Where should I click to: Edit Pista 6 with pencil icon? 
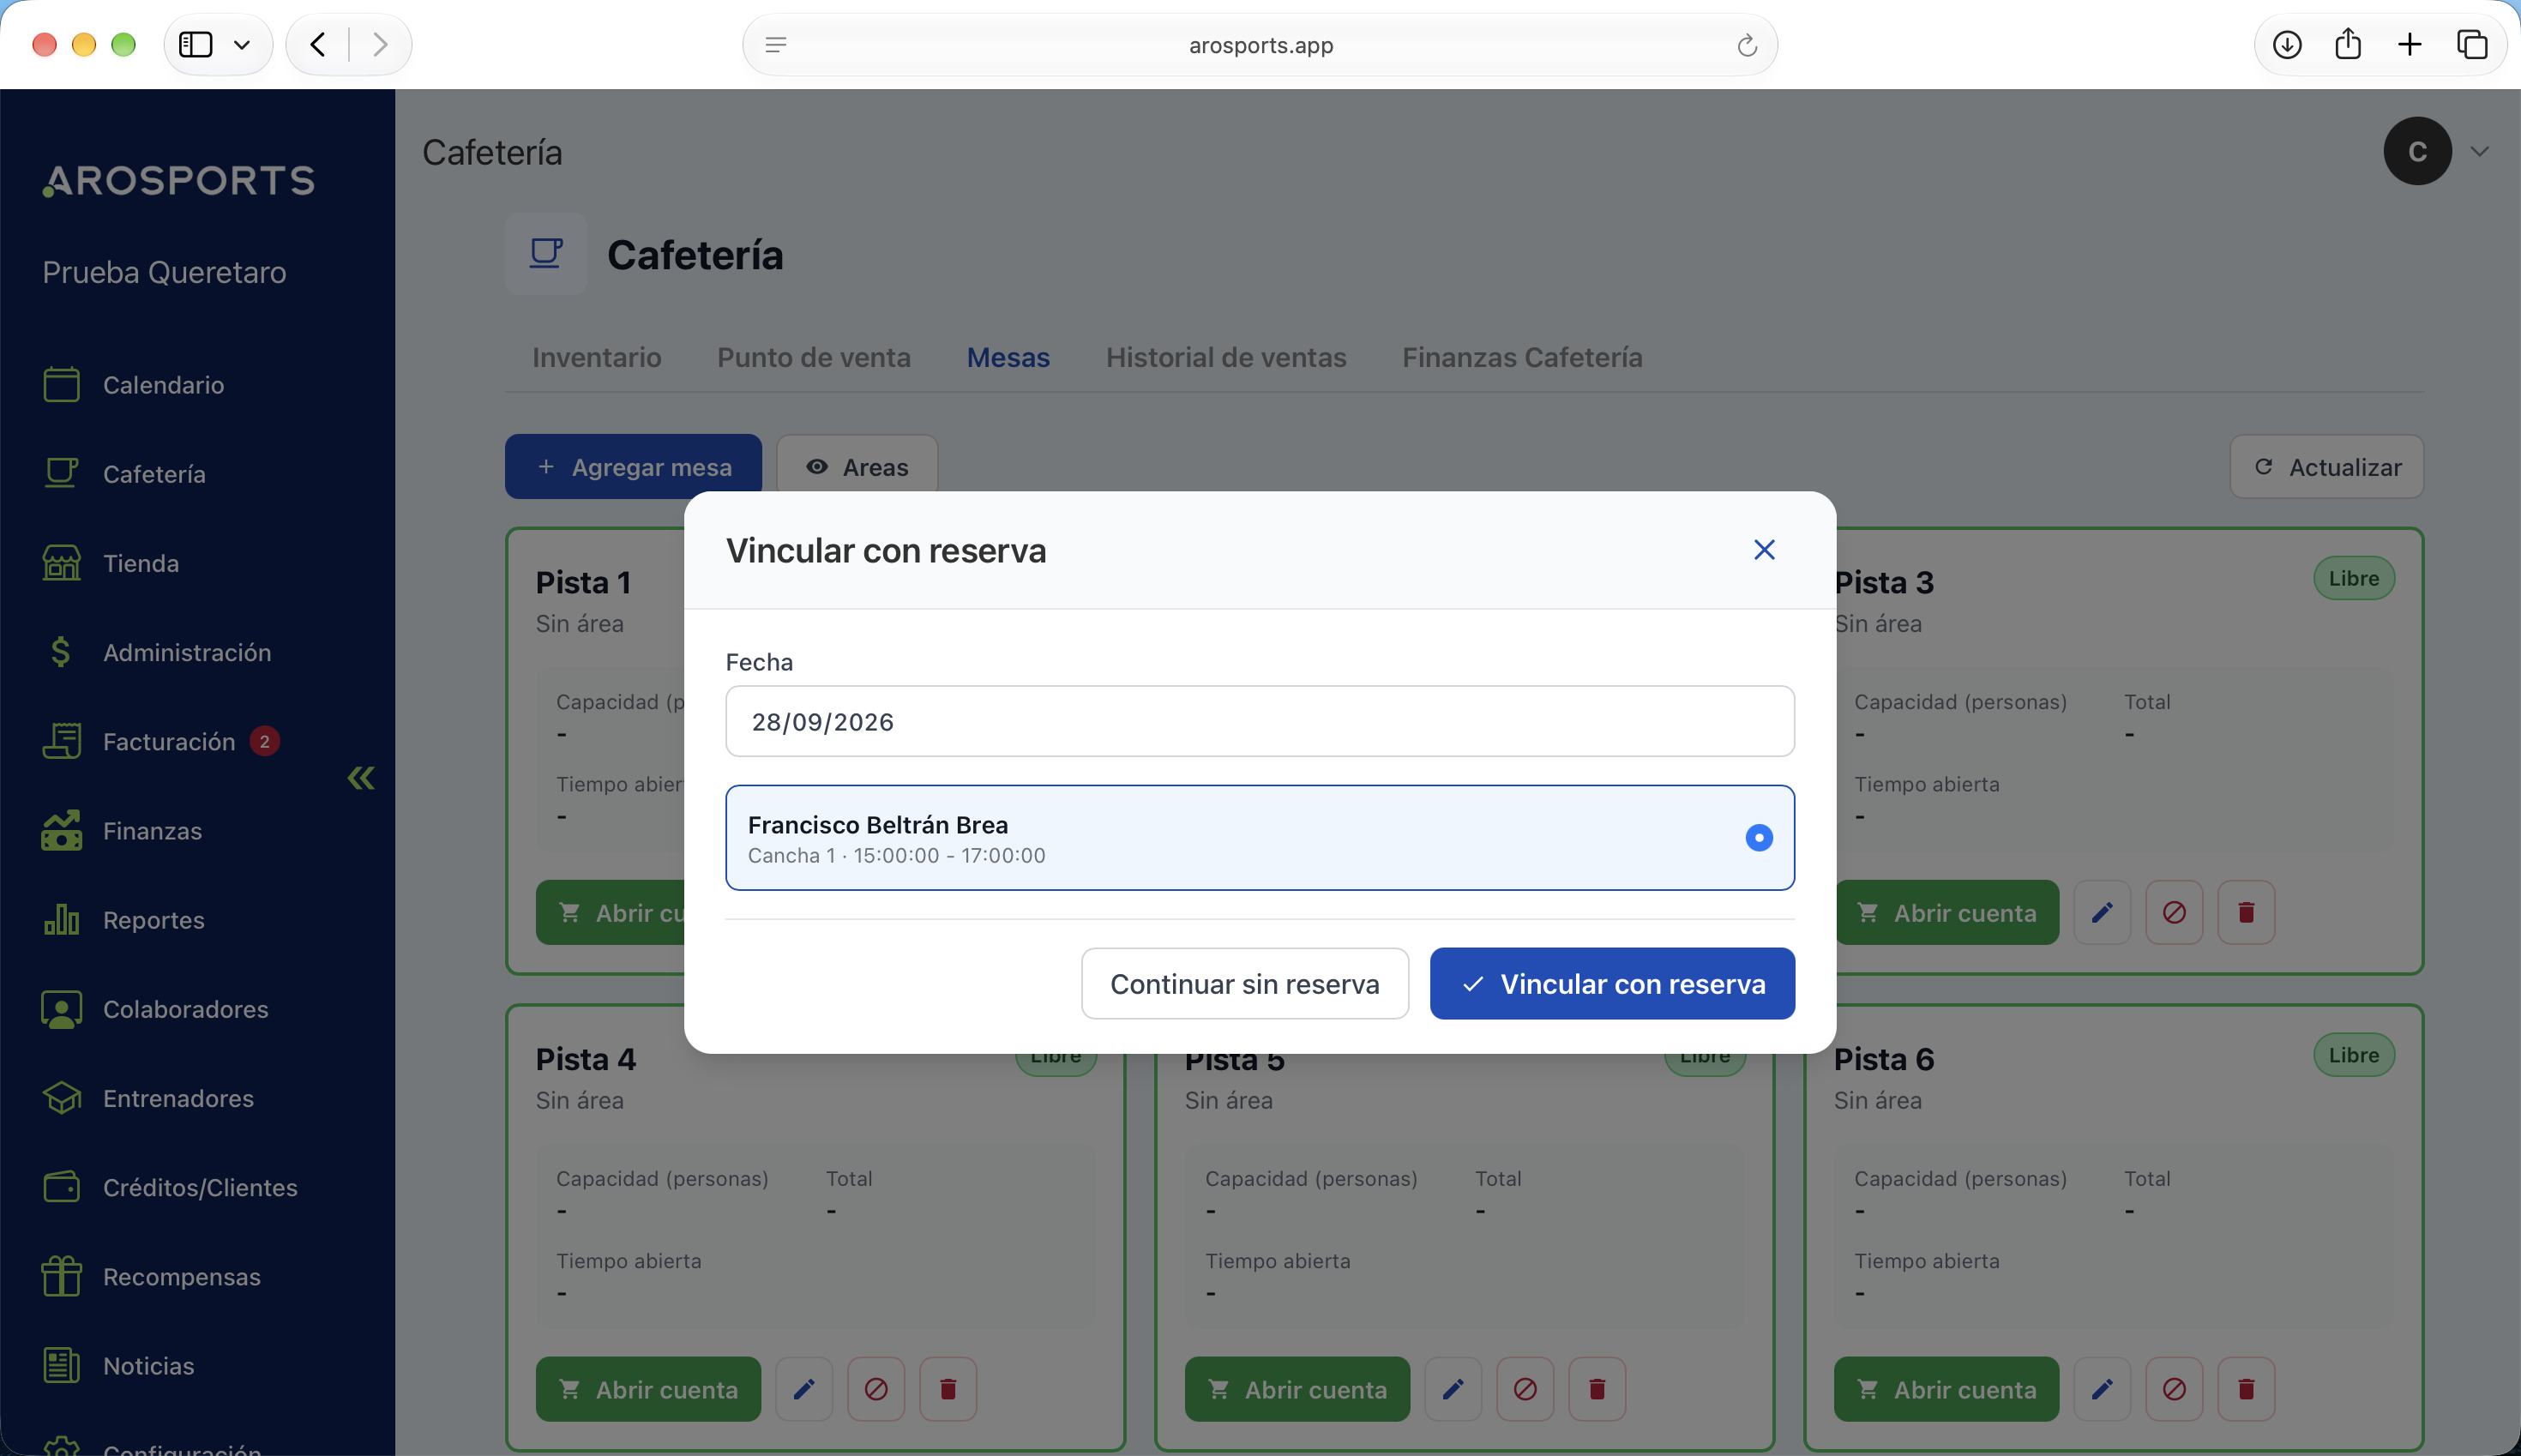(x=2102, y=1389)
